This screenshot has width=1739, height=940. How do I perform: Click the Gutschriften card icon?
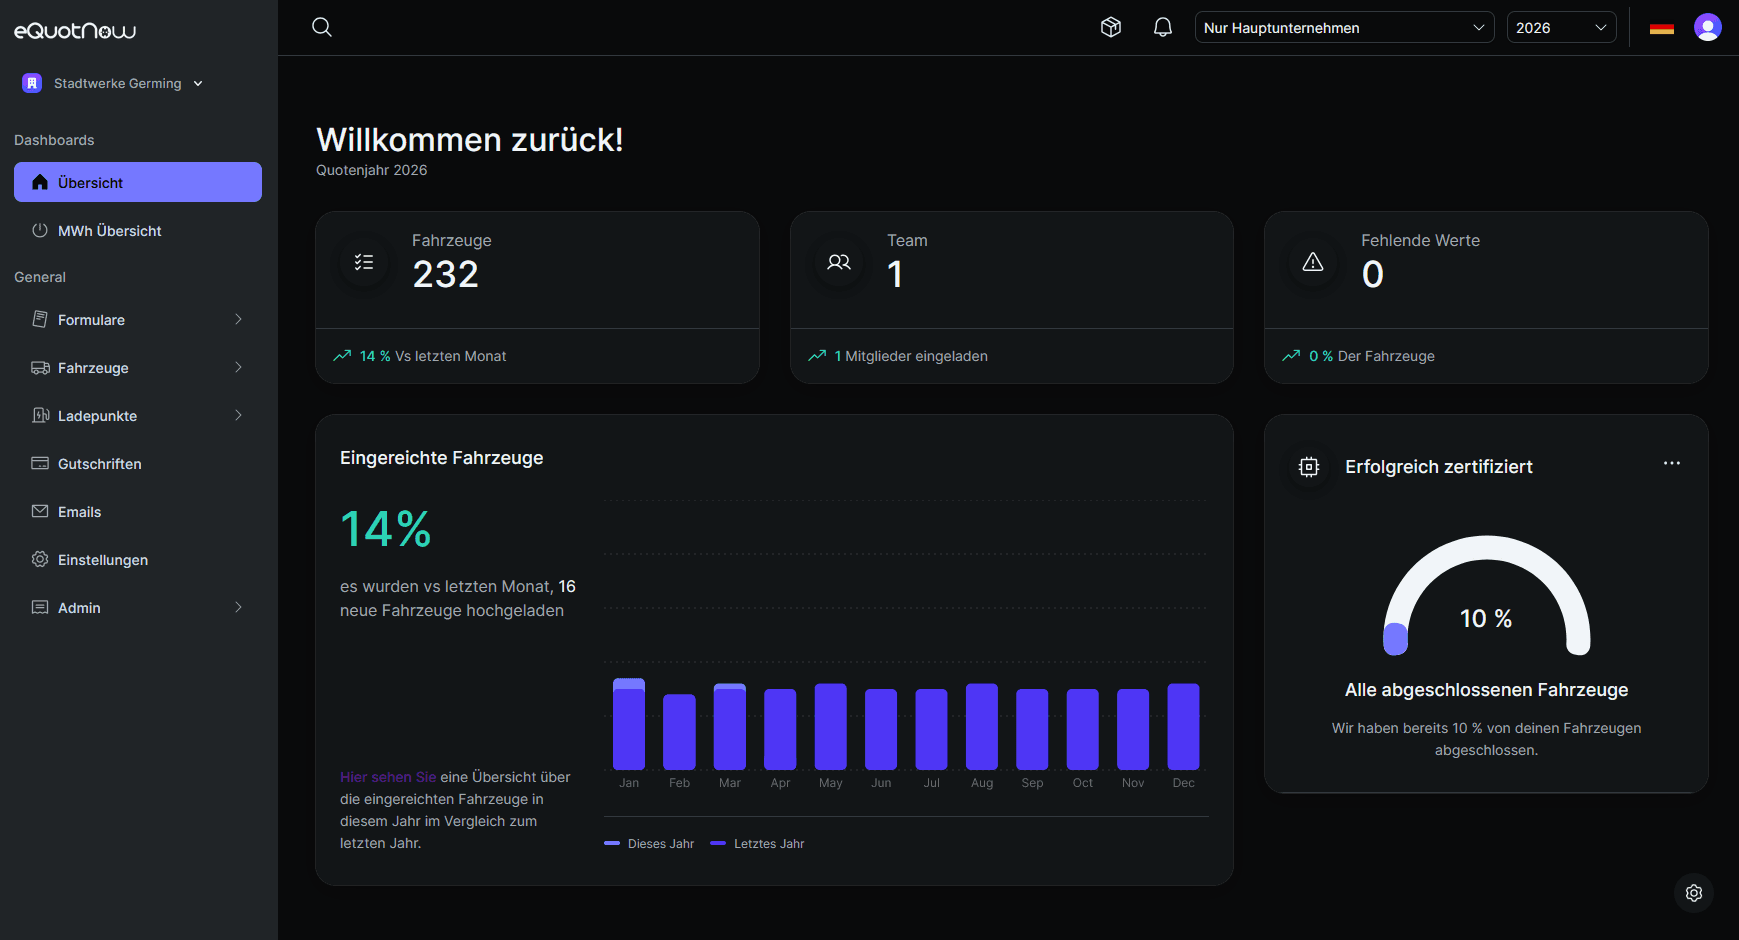point(40,463)
